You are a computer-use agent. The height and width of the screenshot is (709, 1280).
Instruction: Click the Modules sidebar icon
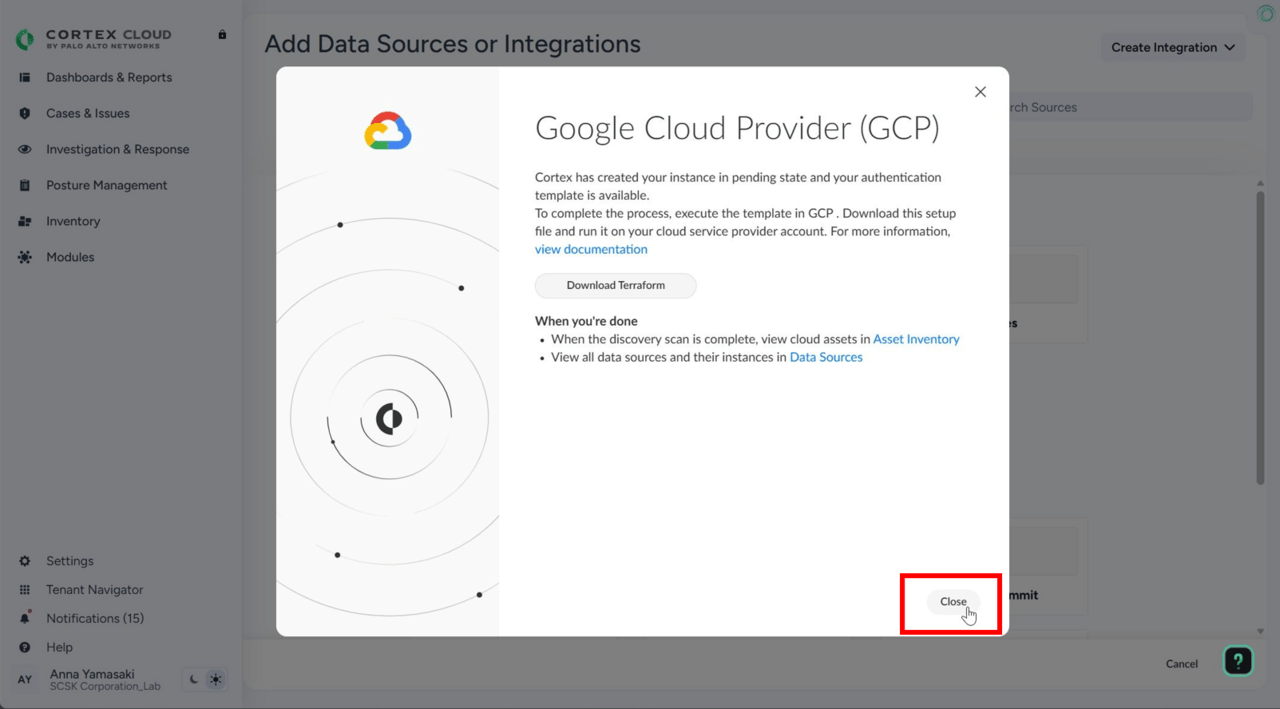(25, 257)
